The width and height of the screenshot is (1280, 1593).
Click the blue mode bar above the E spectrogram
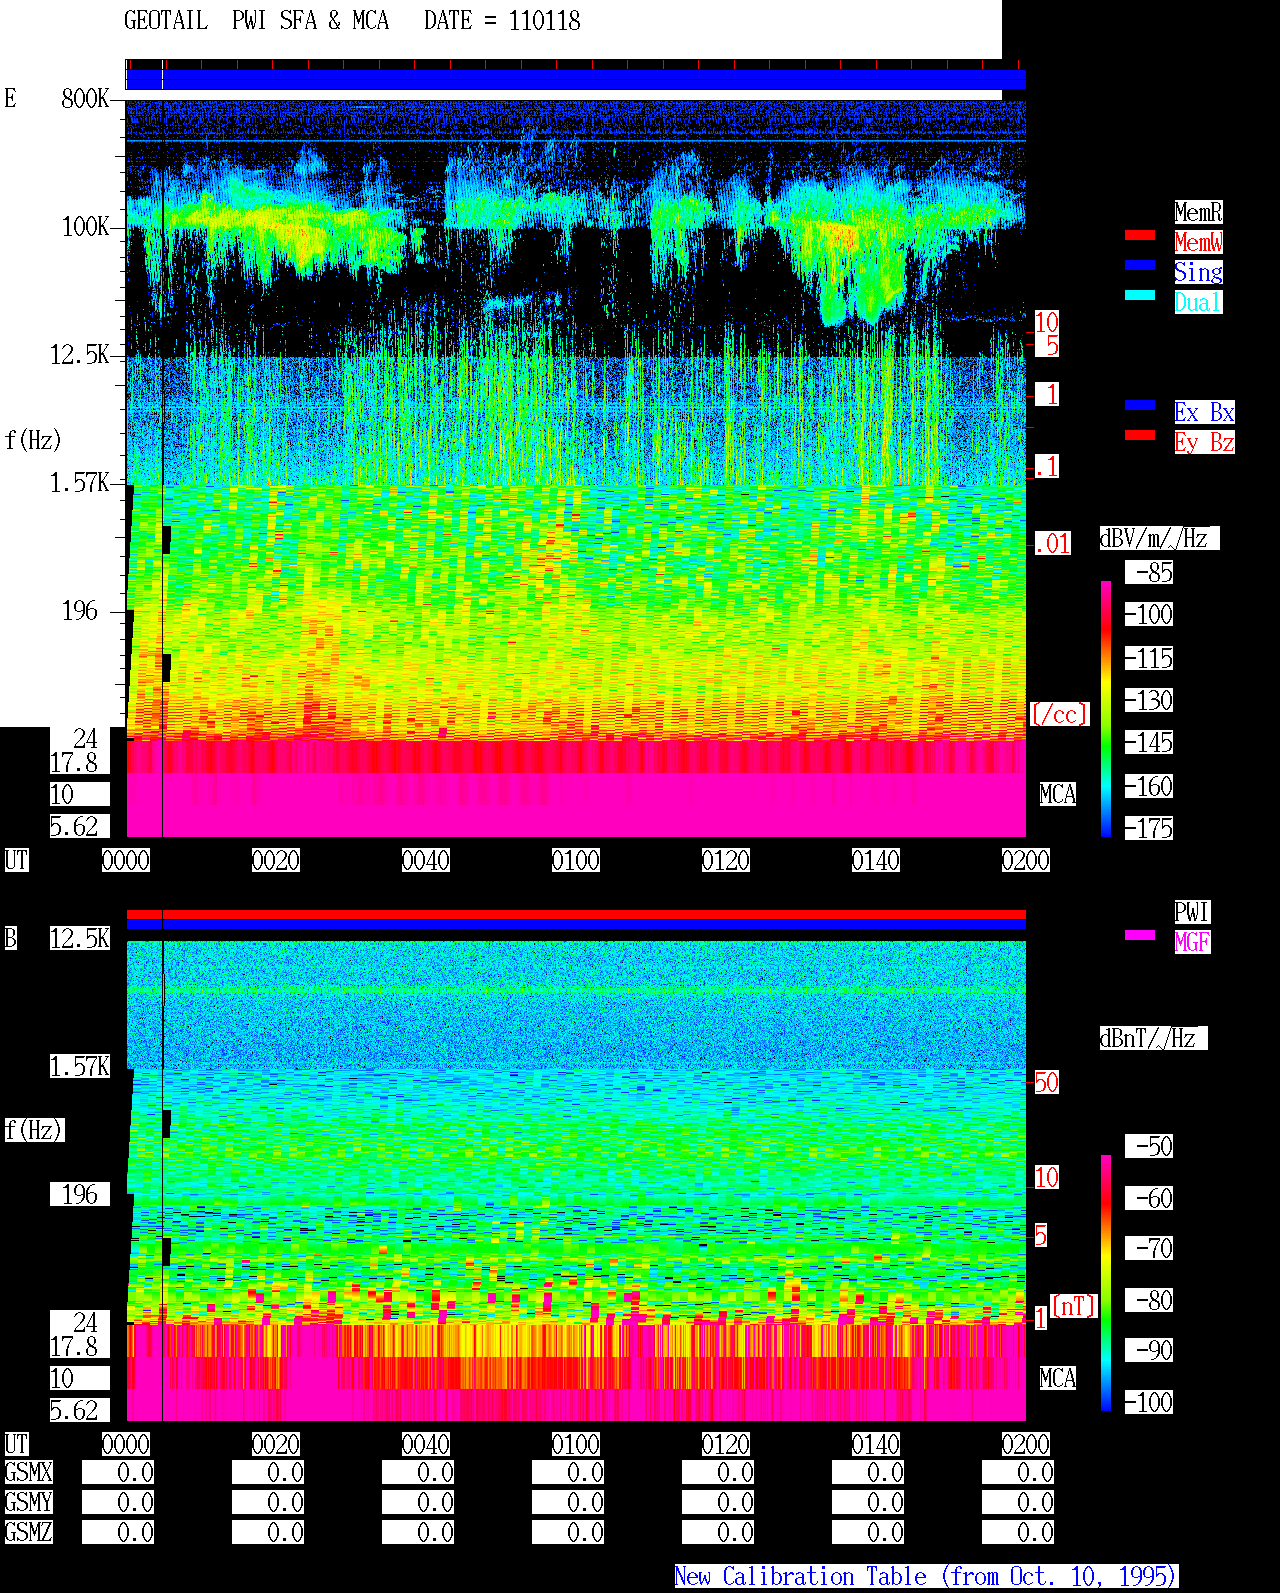pos(576,79)
